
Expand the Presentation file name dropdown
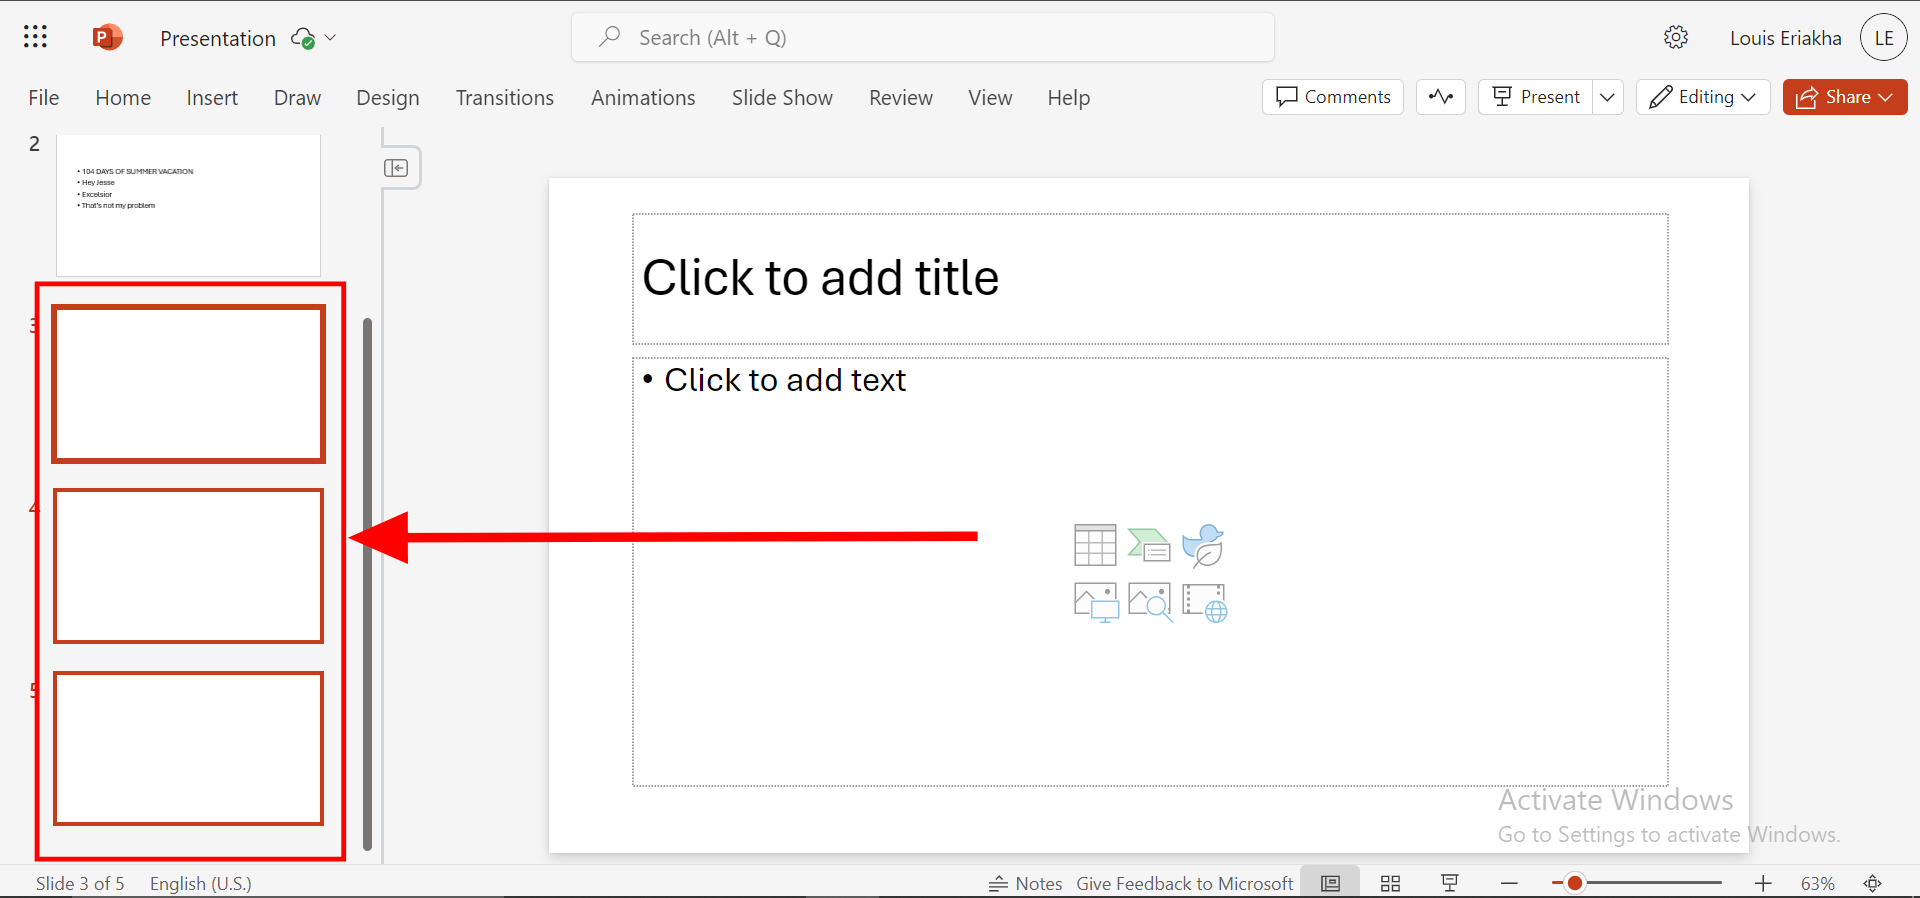[331, 38]
